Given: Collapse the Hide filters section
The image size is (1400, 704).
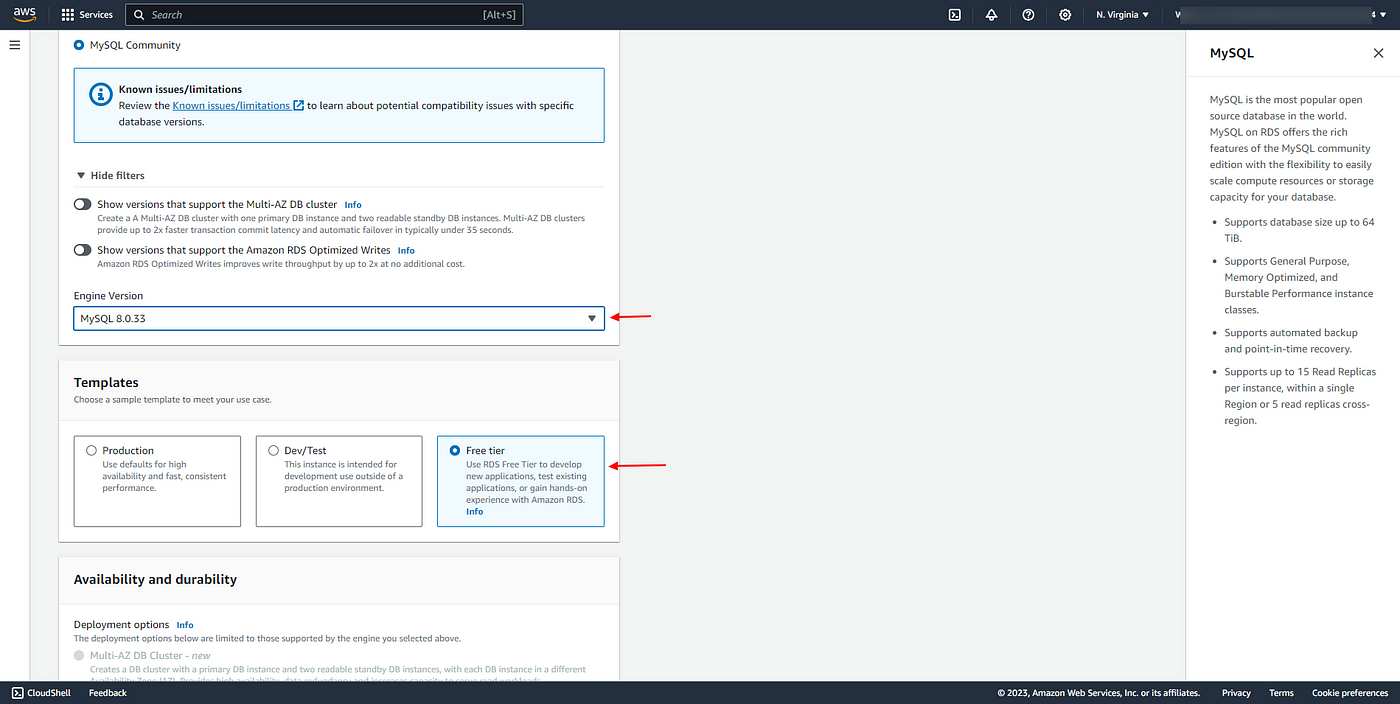Looking at the screenshot, I should coord(111,175).
